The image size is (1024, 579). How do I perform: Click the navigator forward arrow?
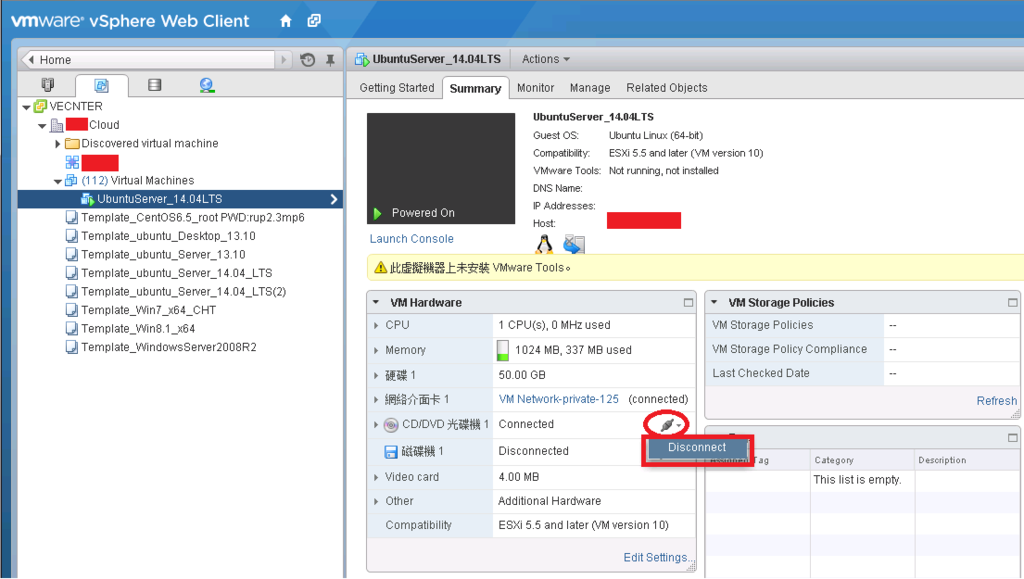(283, 60)
